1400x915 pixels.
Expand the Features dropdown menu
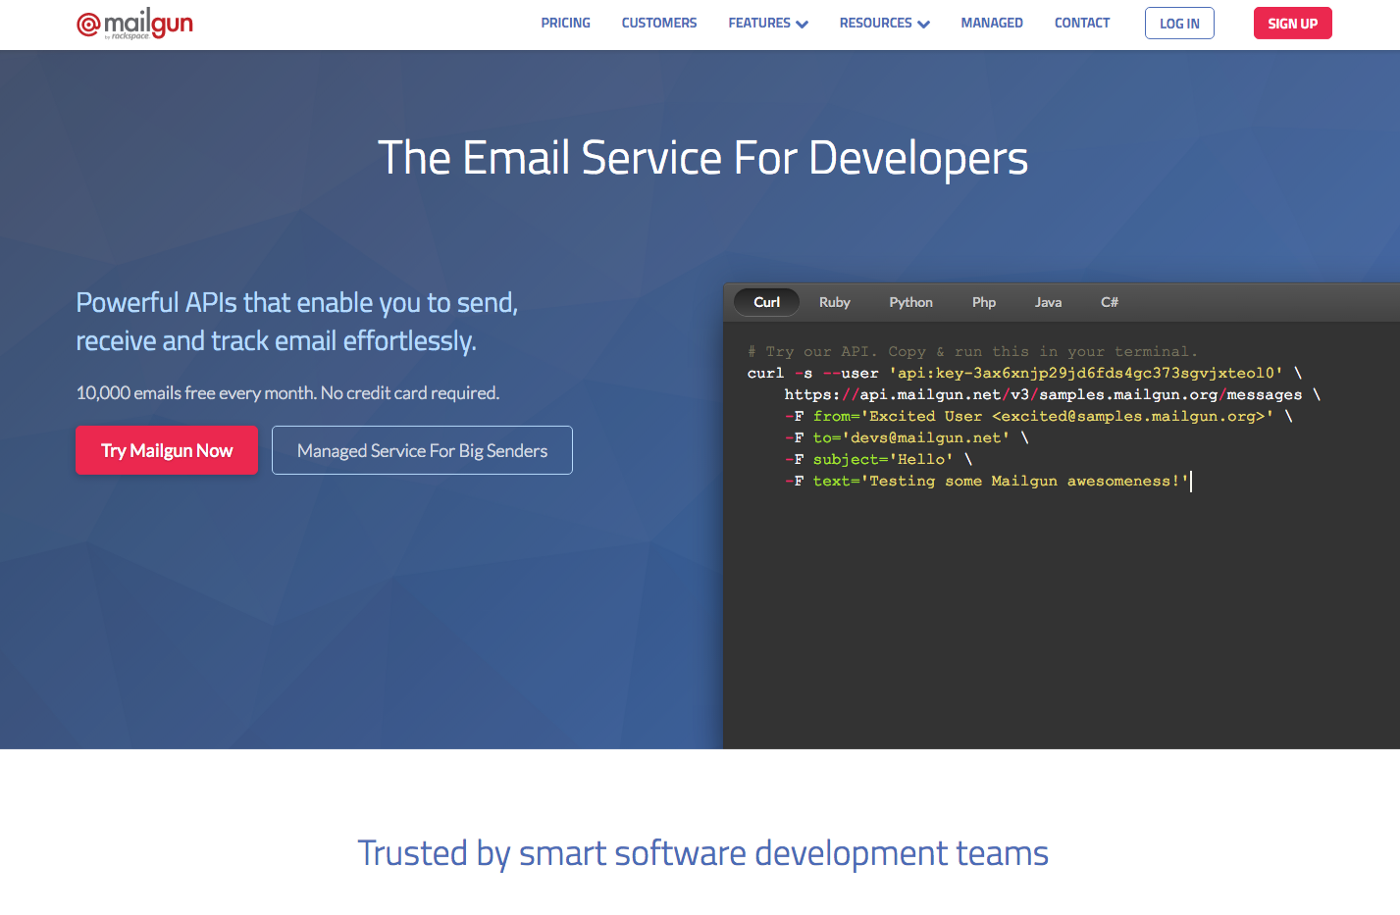(768, 23)
